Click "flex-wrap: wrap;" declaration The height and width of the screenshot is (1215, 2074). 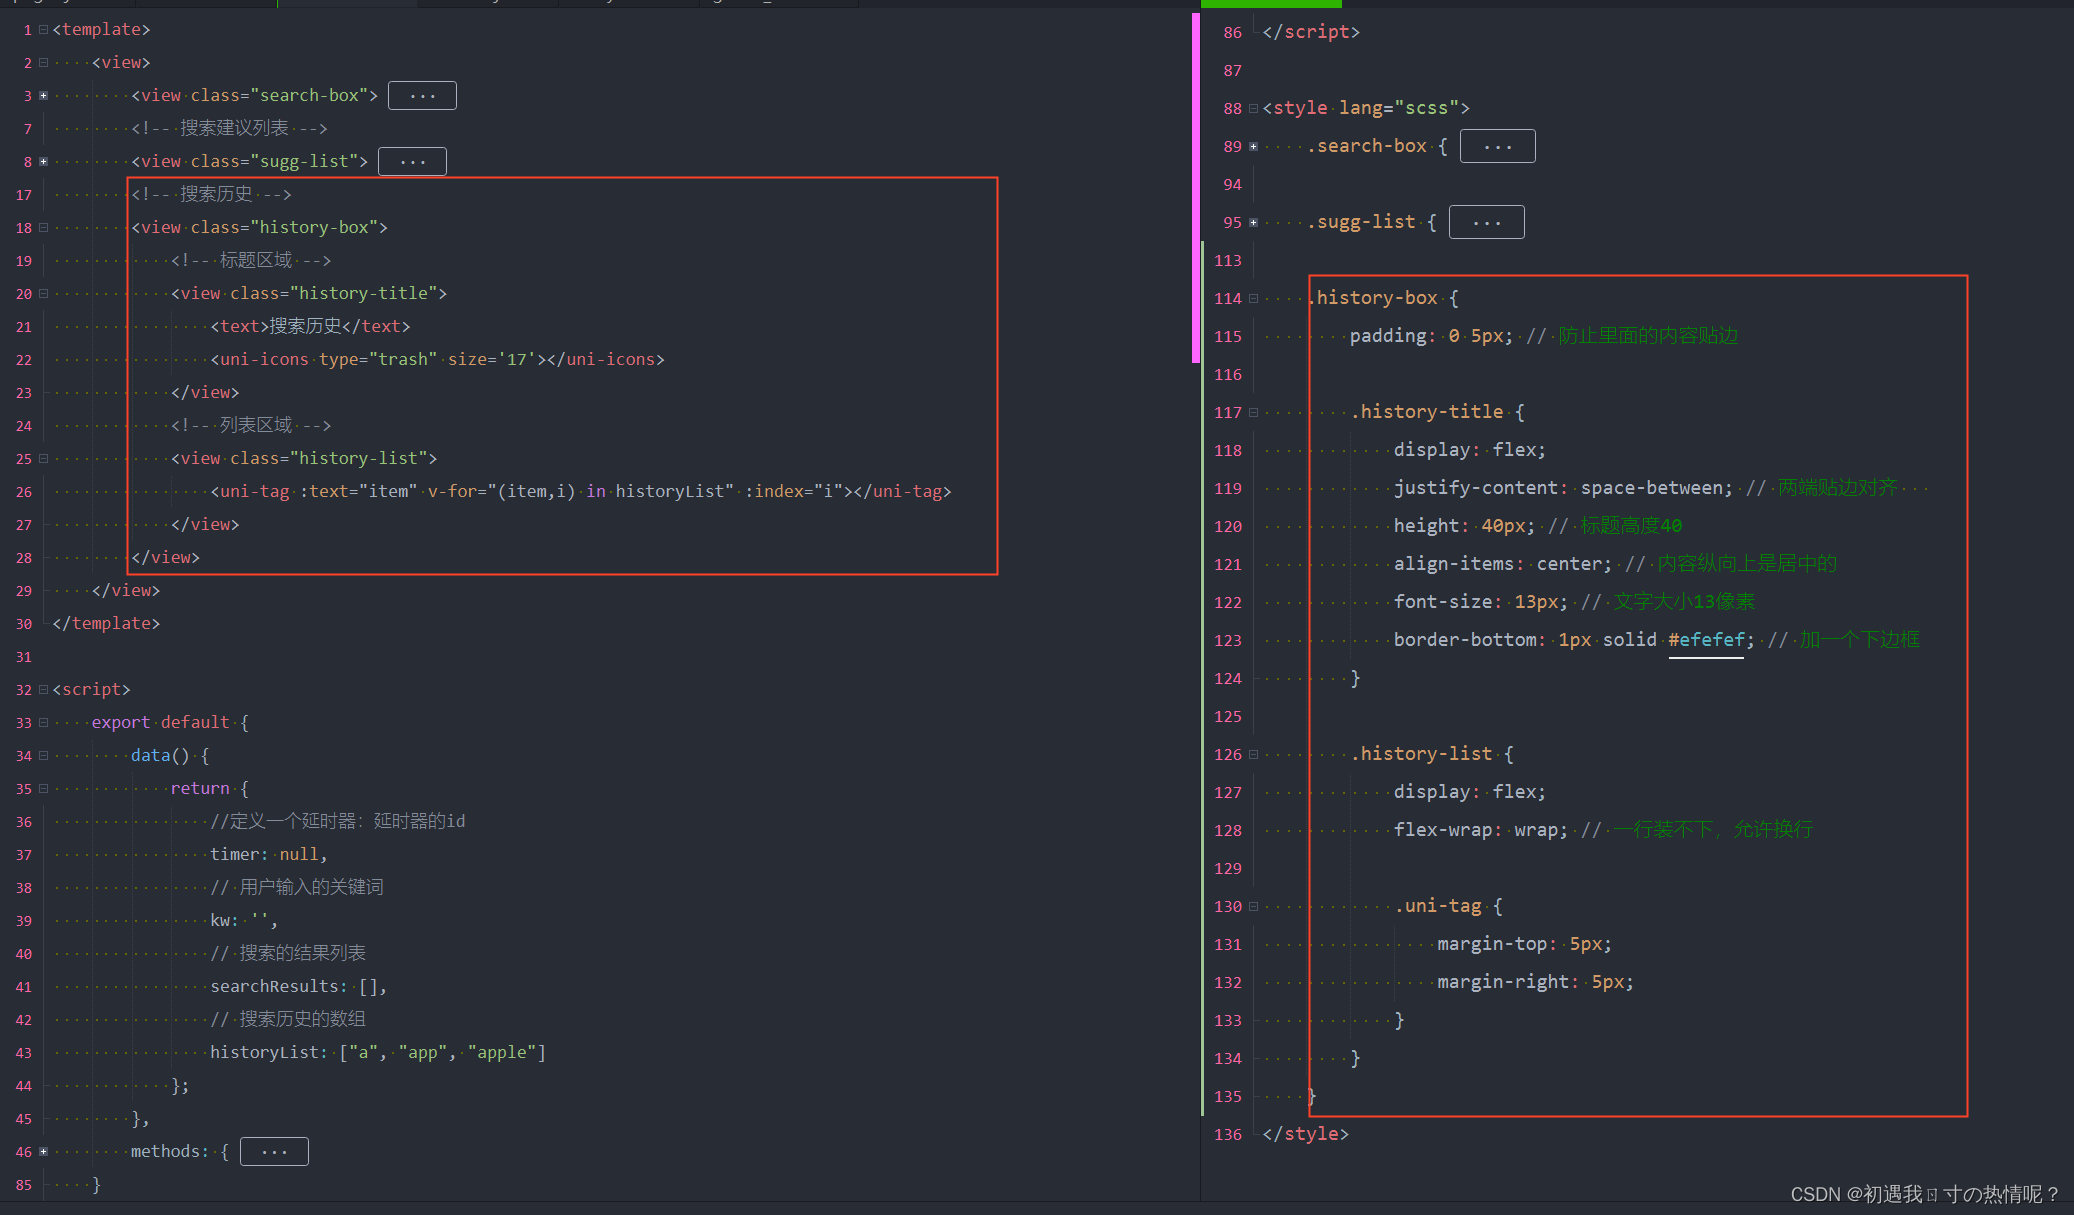[x=1481, y=830]
